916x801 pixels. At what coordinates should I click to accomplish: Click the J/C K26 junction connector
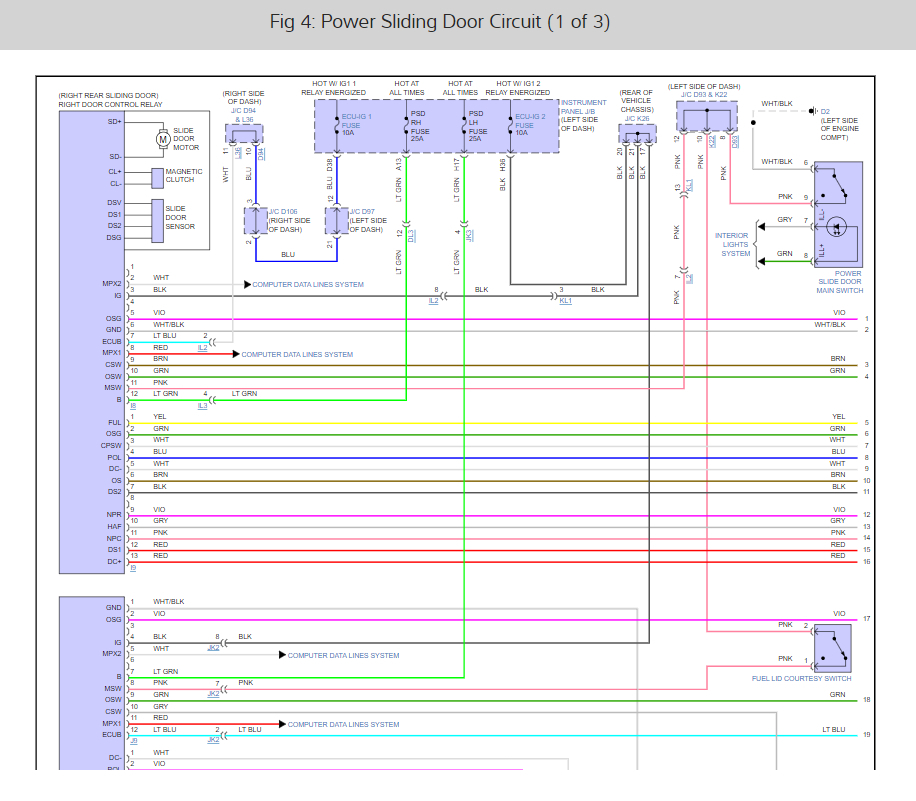(634, 135)
